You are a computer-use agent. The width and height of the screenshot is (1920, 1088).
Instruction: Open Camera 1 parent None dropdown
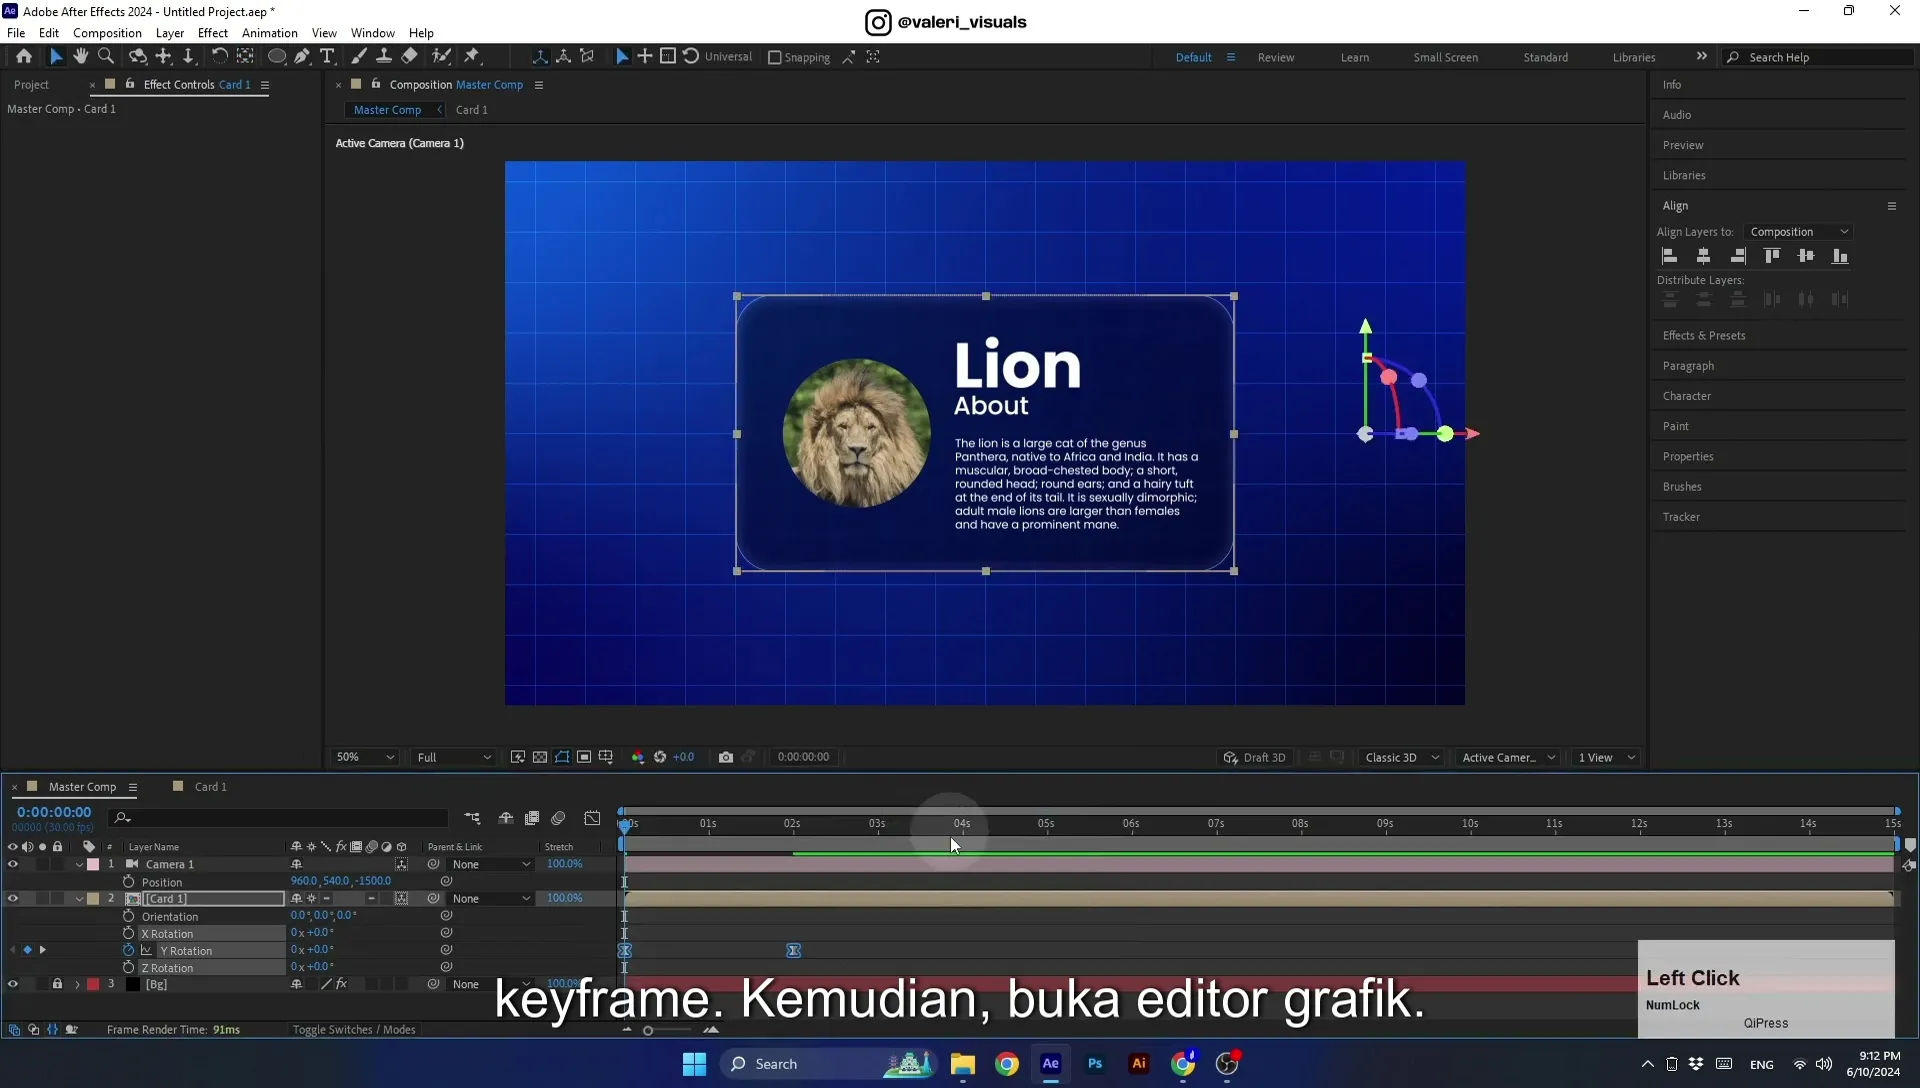click(x=491, y=864)
